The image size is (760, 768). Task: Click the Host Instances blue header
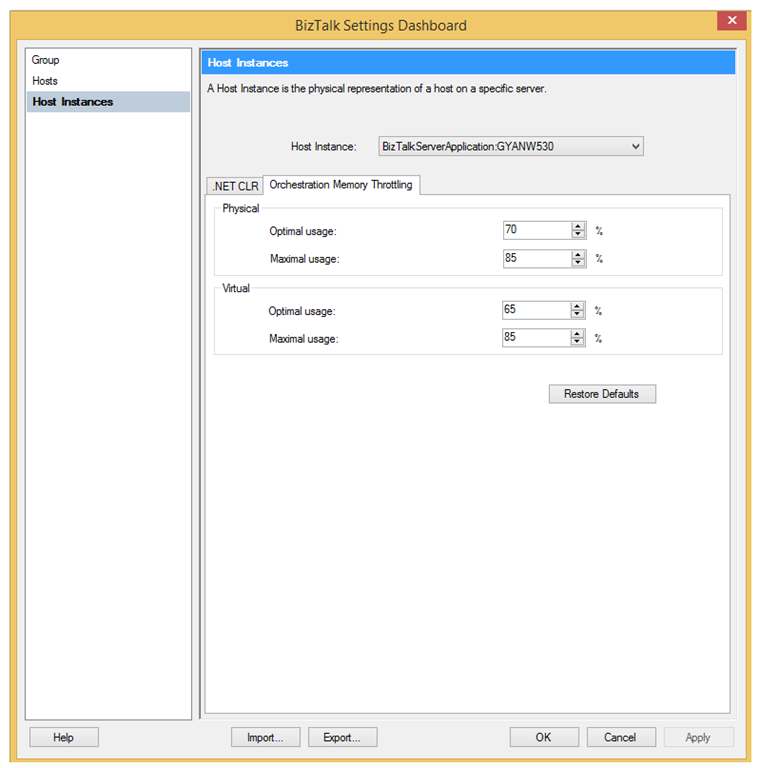click(x=468, y=63)
